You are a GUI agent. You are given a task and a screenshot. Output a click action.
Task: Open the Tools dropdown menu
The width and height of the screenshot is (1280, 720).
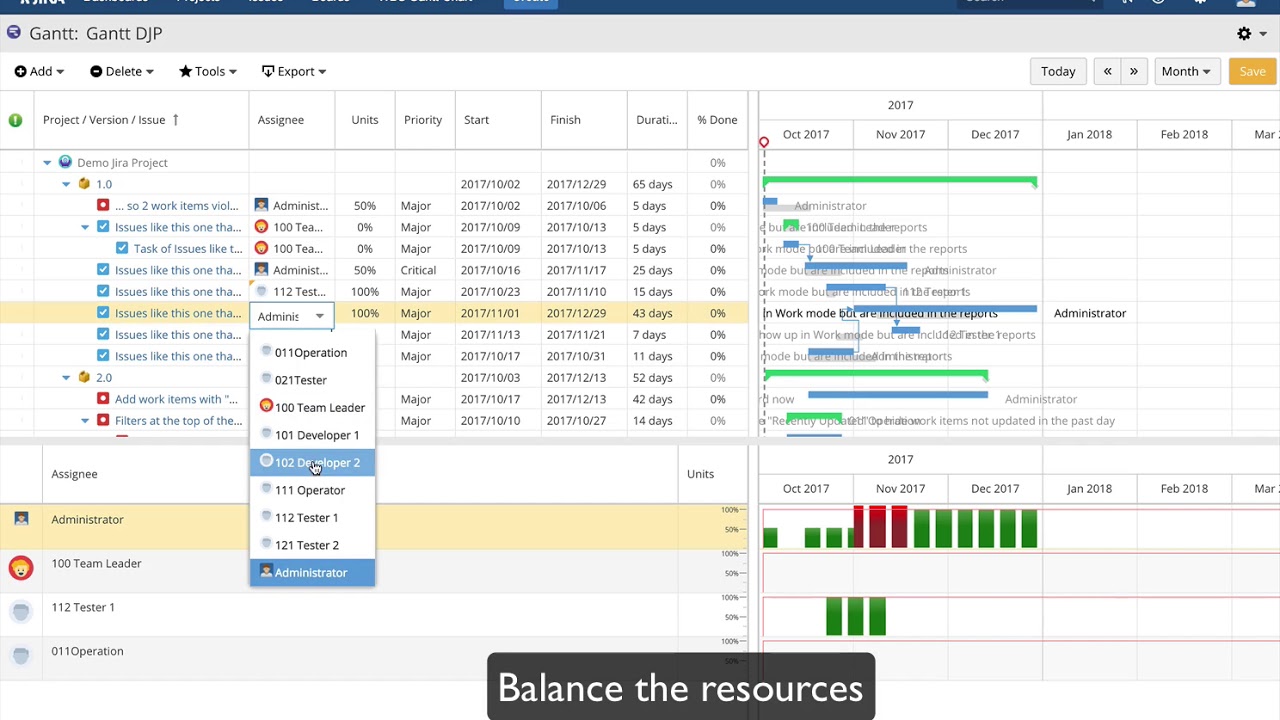[x=207, y=71]
